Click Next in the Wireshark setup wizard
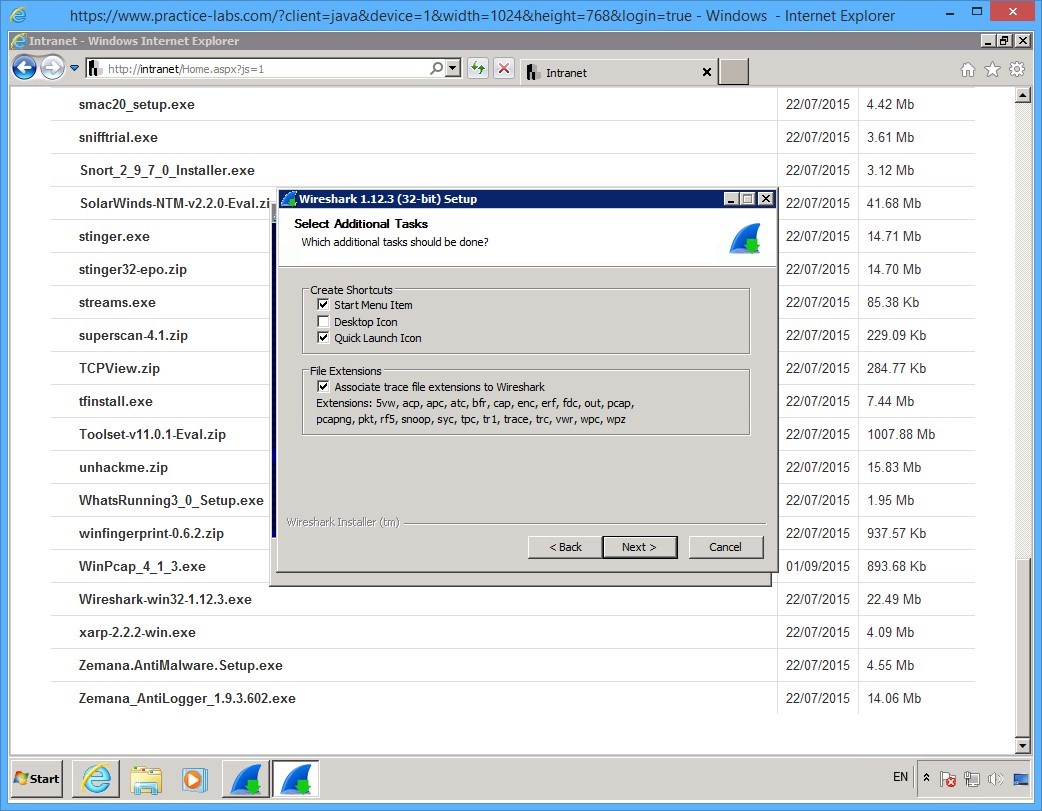 pyautogui.click(x=639, y=547)
